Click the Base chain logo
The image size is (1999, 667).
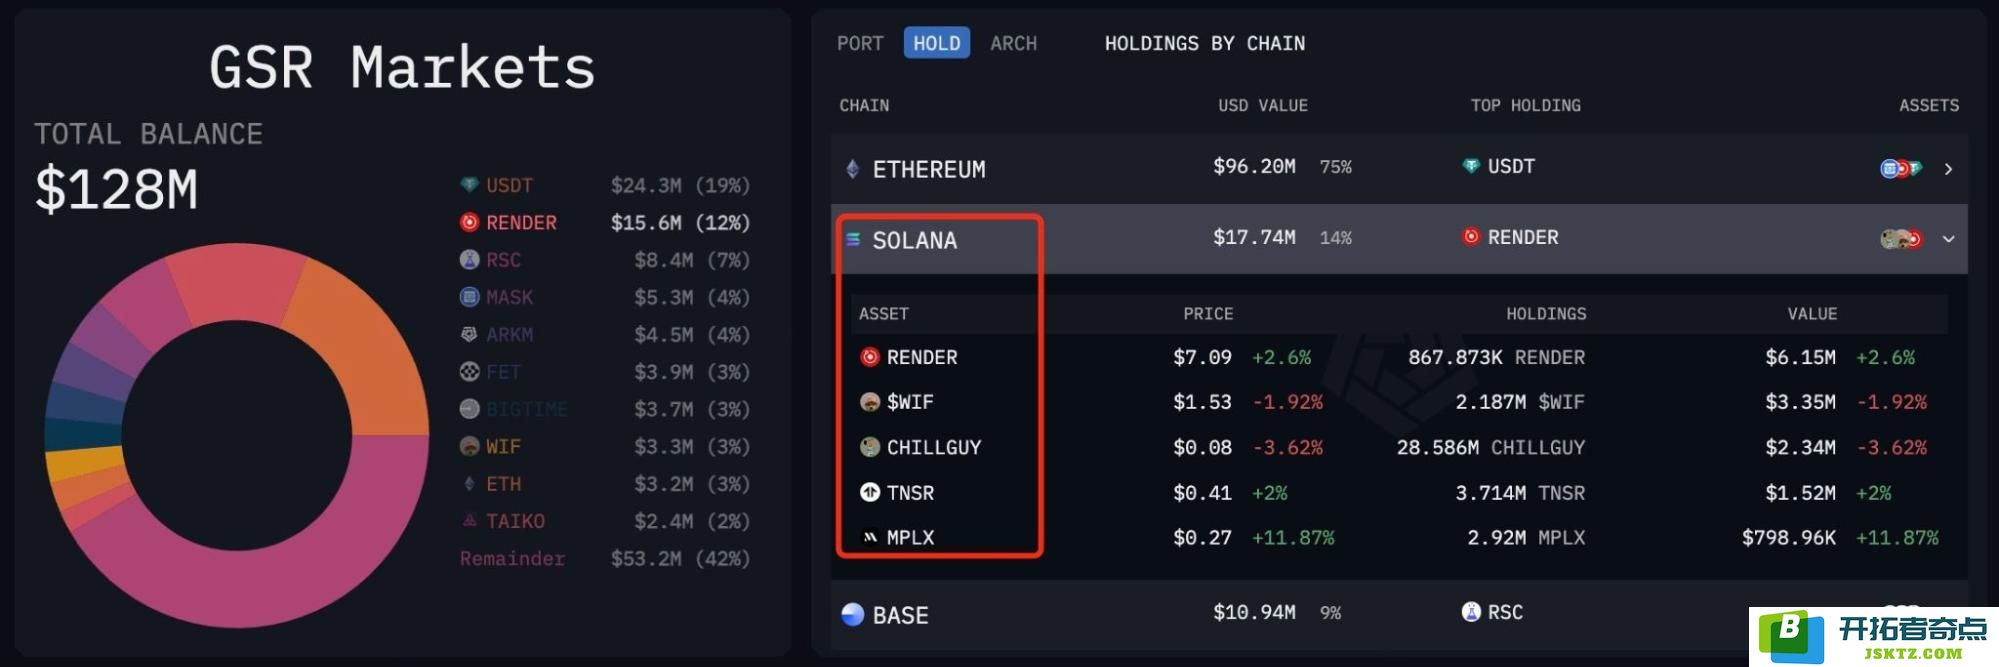[x=852, y=614]
